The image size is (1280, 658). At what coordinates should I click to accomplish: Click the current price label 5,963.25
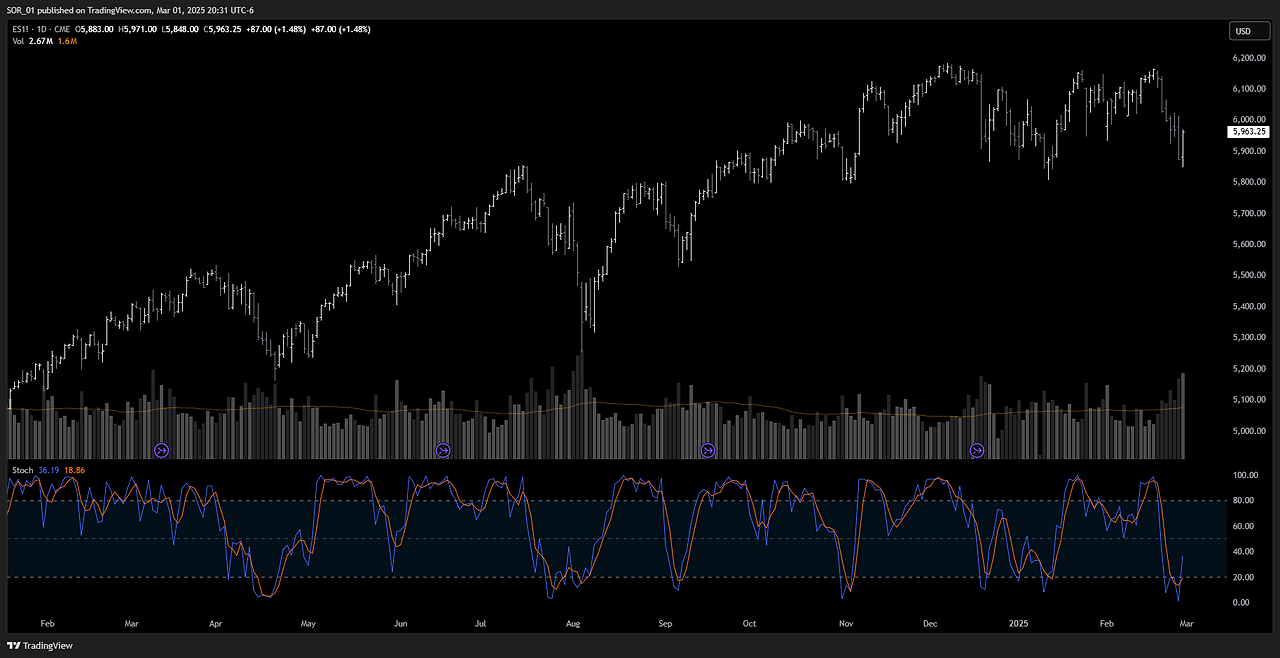coord(1250,131)
